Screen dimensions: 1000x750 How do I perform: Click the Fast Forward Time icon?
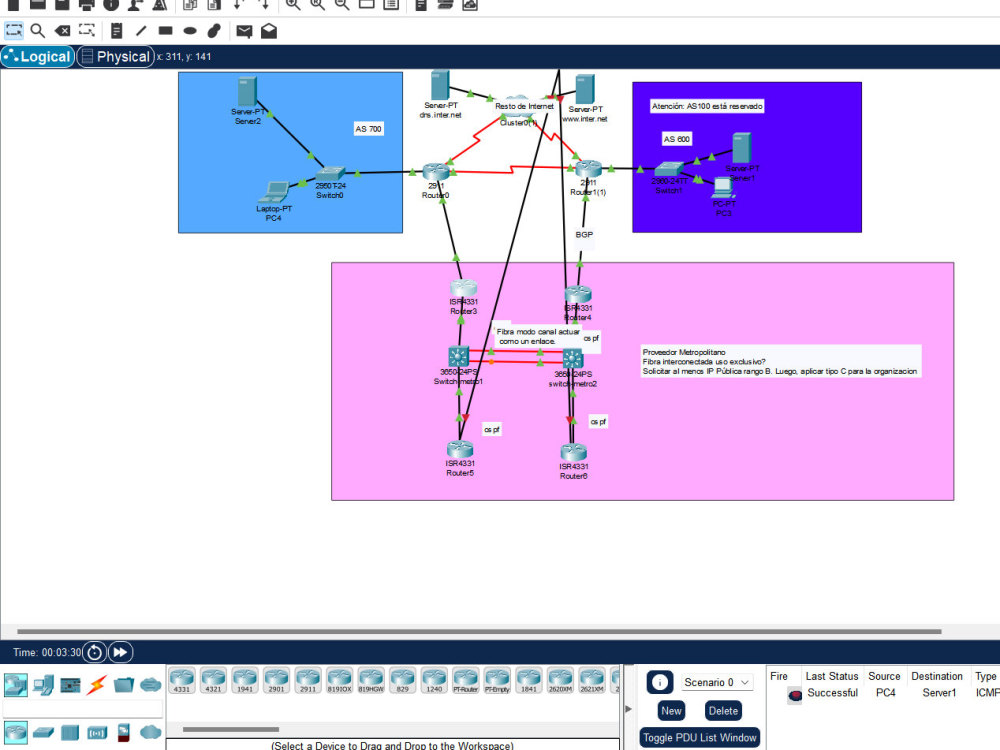pos(119,651)
